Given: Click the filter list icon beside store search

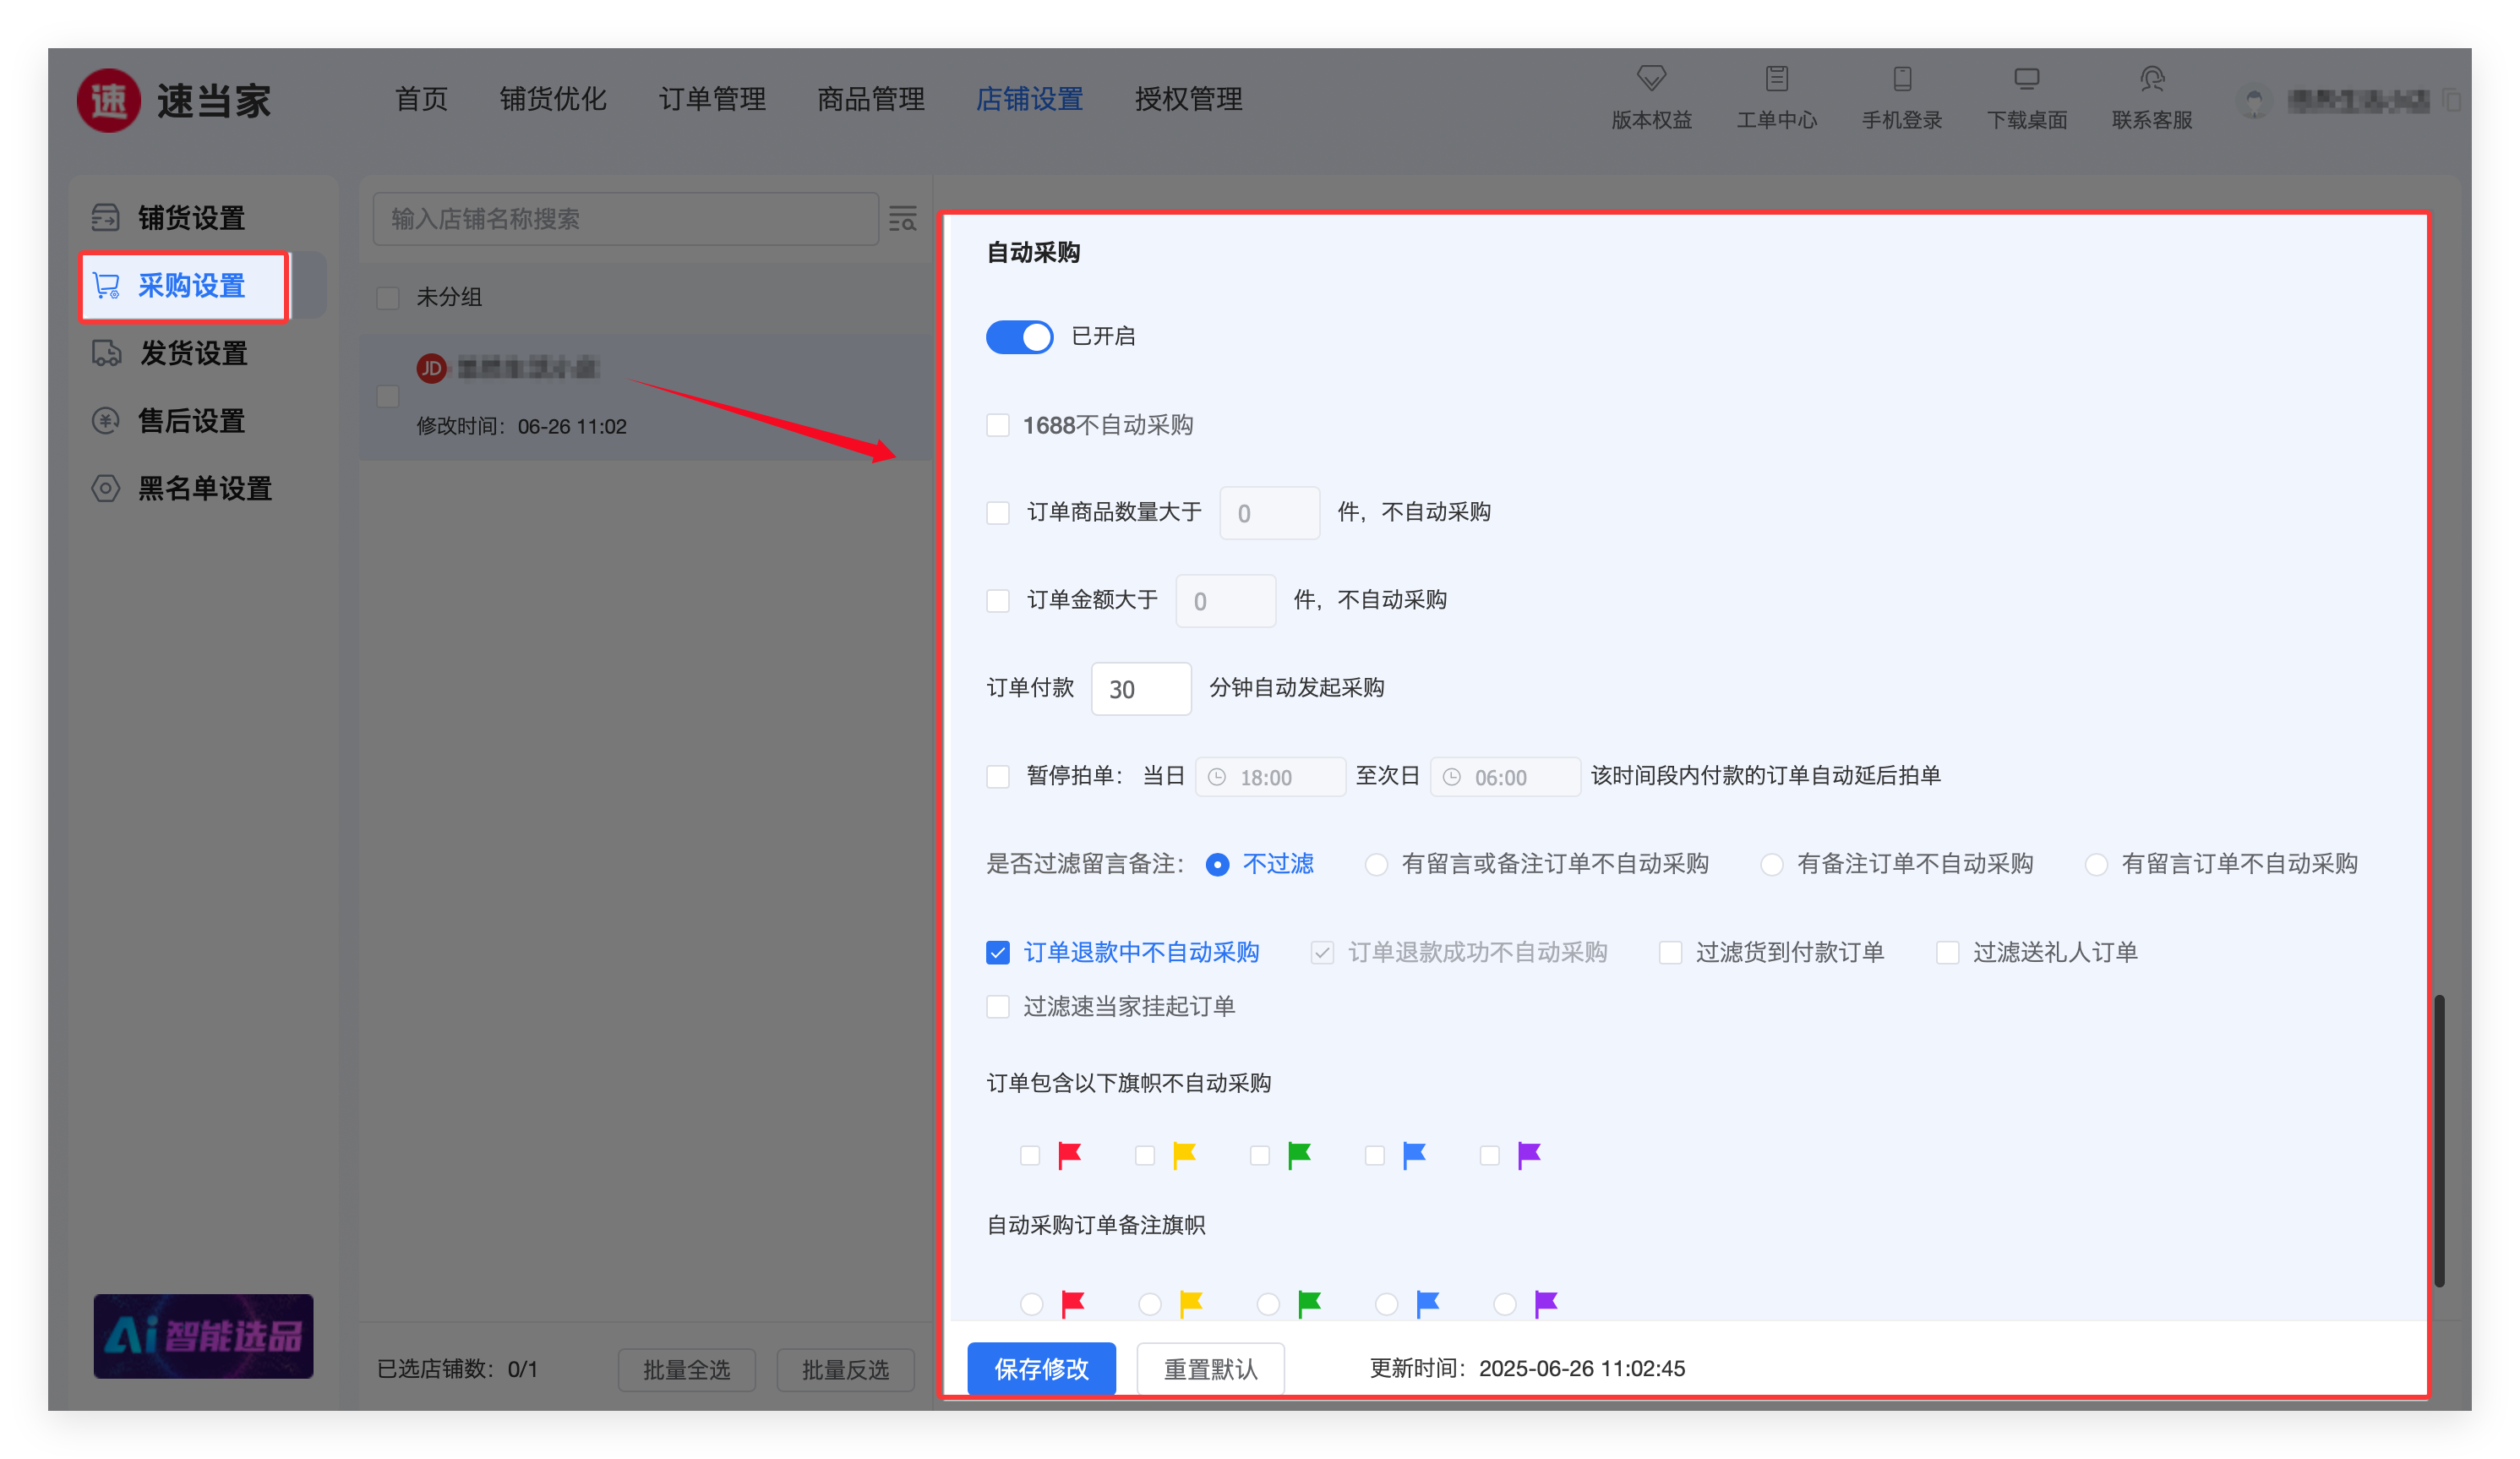Looking at the screenshot, I should tap(903, 218).
